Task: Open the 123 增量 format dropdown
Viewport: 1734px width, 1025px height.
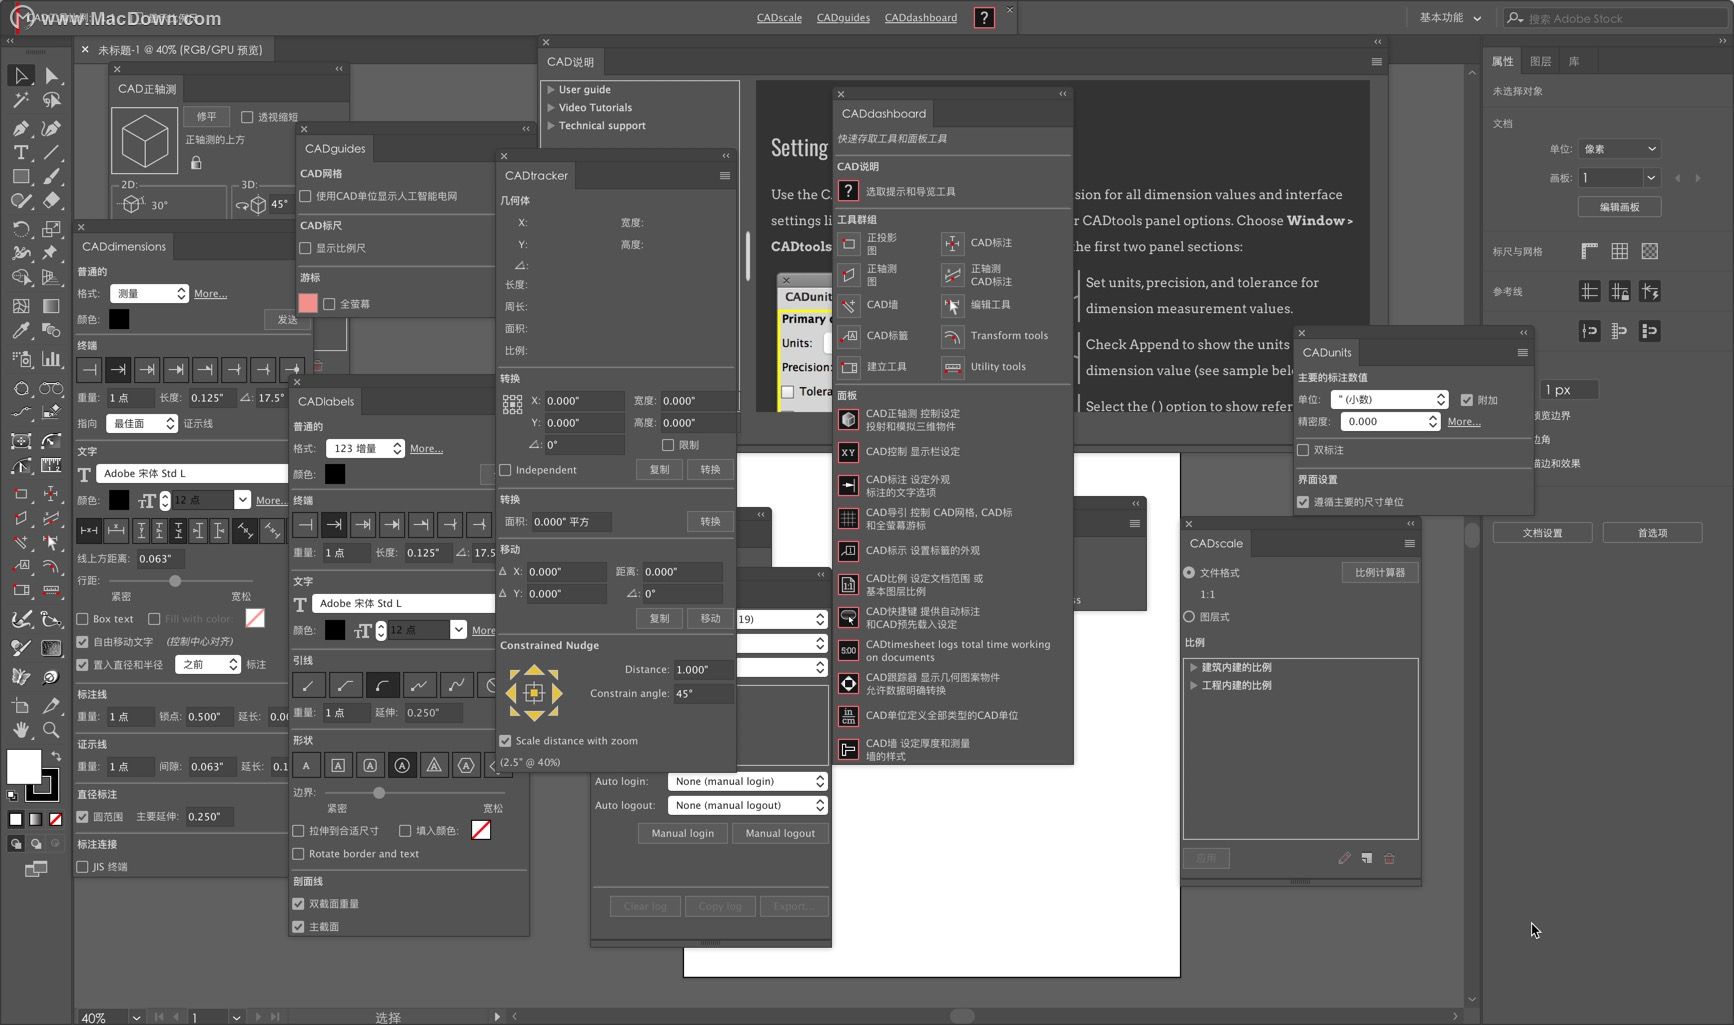Action: (x=364, y=448)
